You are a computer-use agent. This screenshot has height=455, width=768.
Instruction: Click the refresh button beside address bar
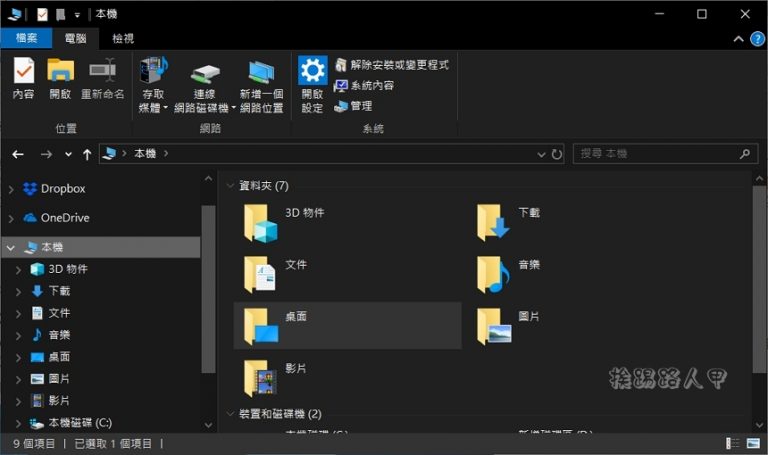click(557, 154)
